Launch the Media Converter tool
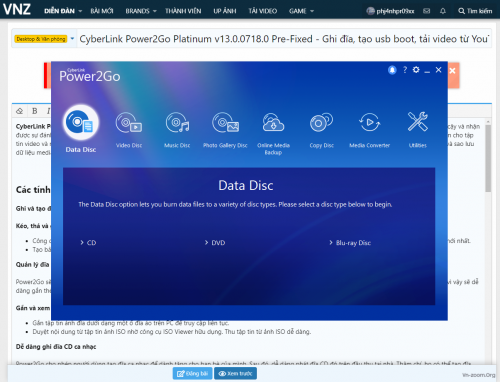This screenshot has height=382, width=500. tap(369, 123)
